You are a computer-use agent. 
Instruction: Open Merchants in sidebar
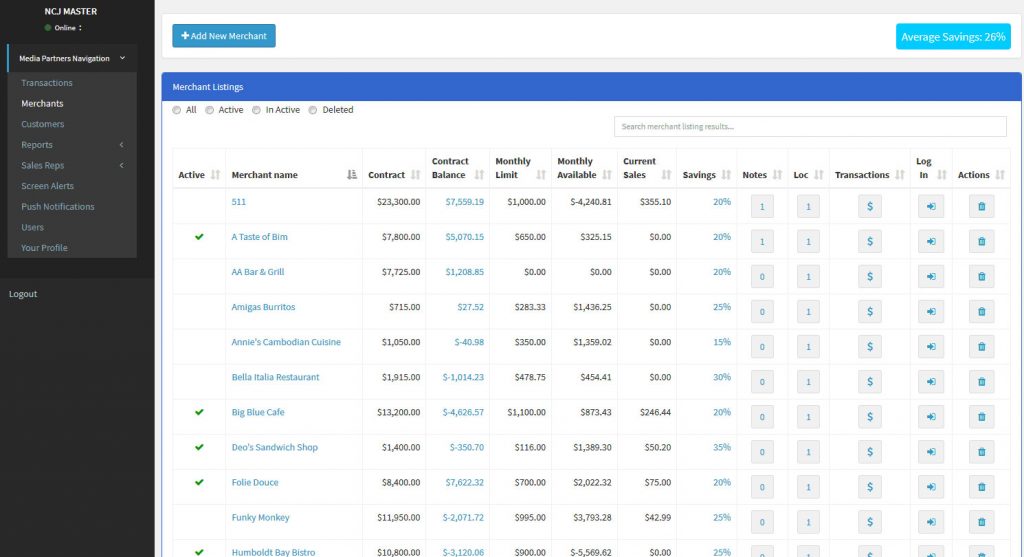[x=42, y=103]
